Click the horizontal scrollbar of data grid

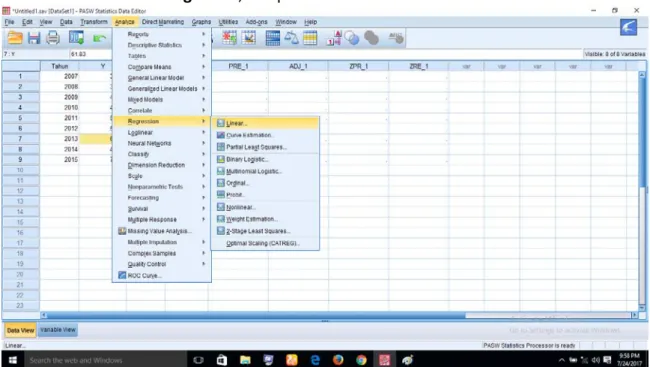[x=340, y=315]
